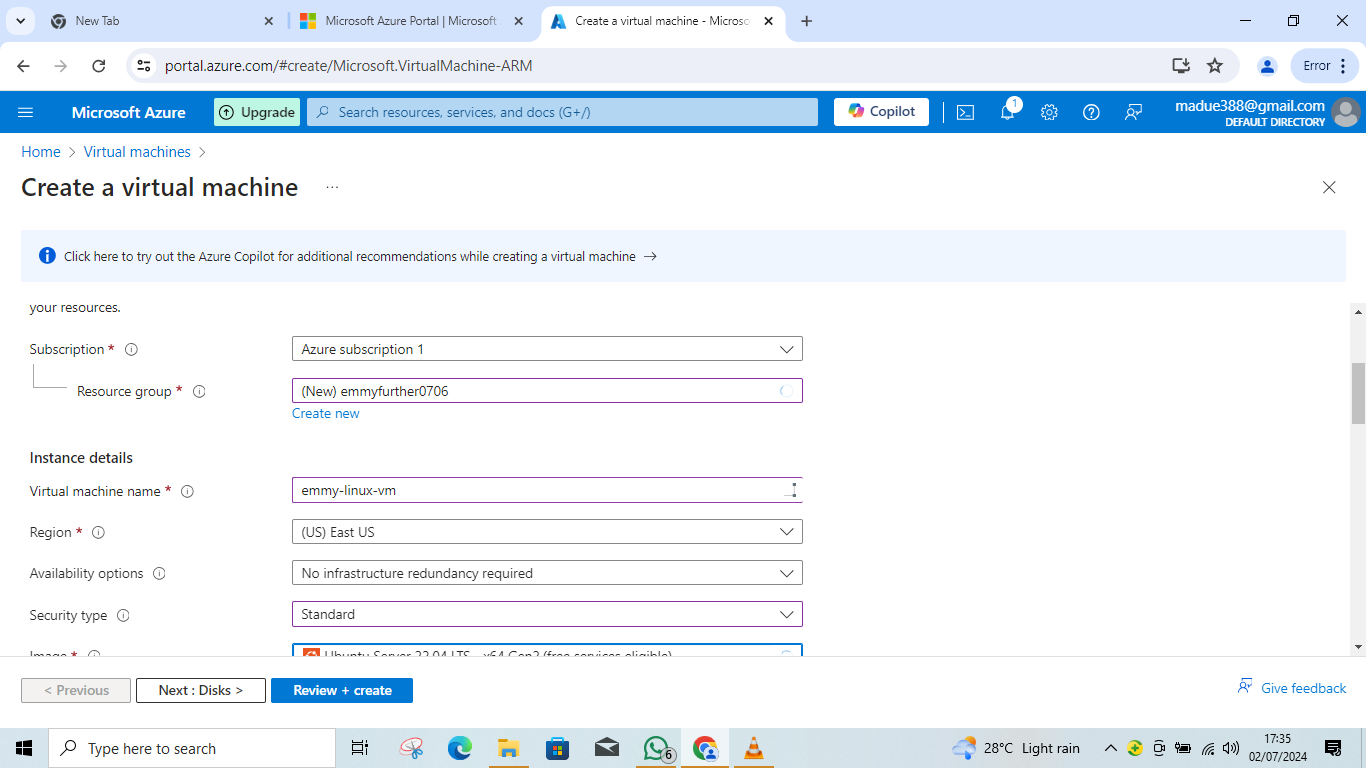Click Review + create button
The image size is (1366, 768).
[342, 690]
